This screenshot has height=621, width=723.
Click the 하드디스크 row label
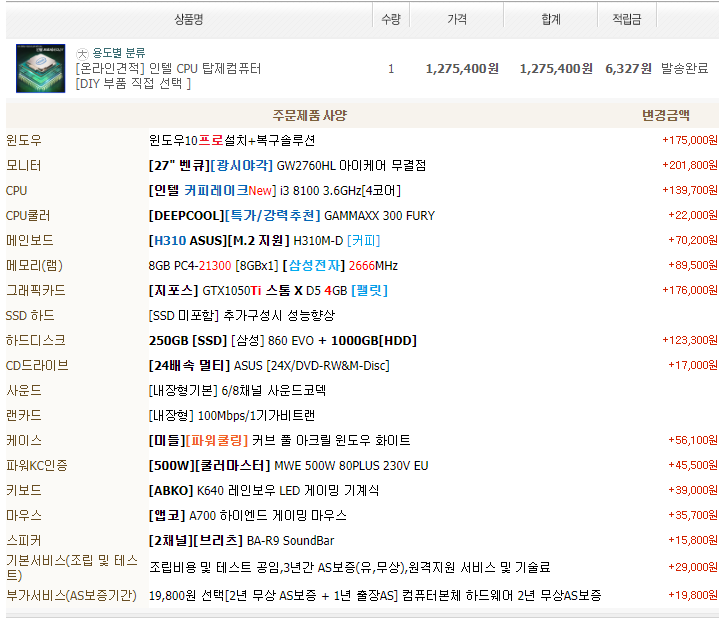(x=36, y=341)
